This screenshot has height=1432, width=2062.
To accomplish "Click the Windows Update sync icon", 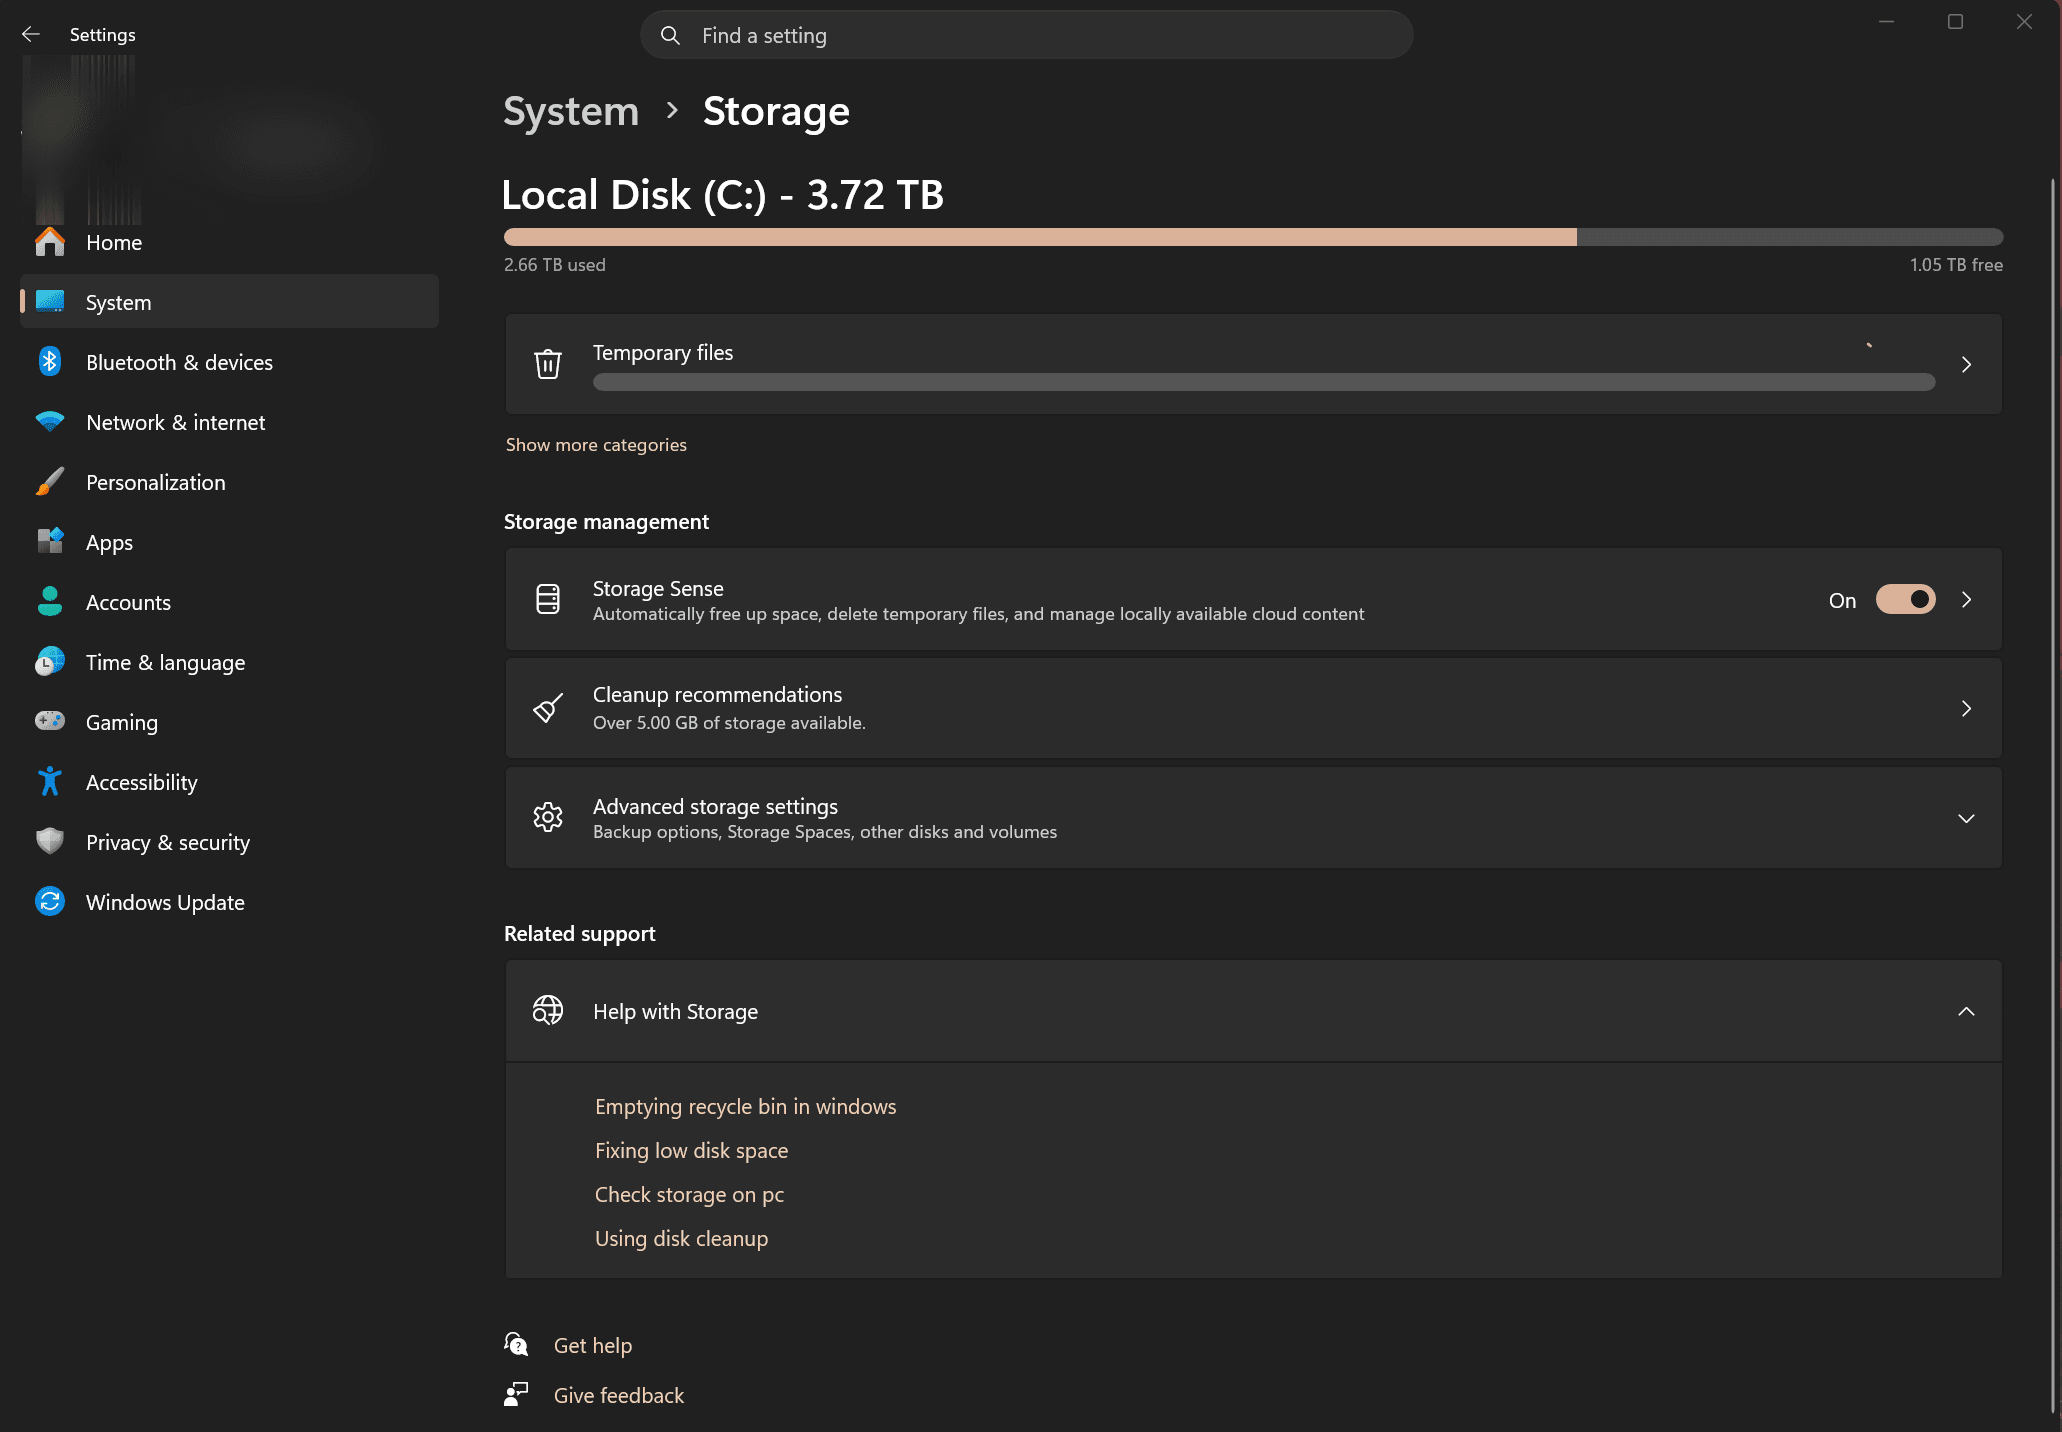I will (50, 902).
